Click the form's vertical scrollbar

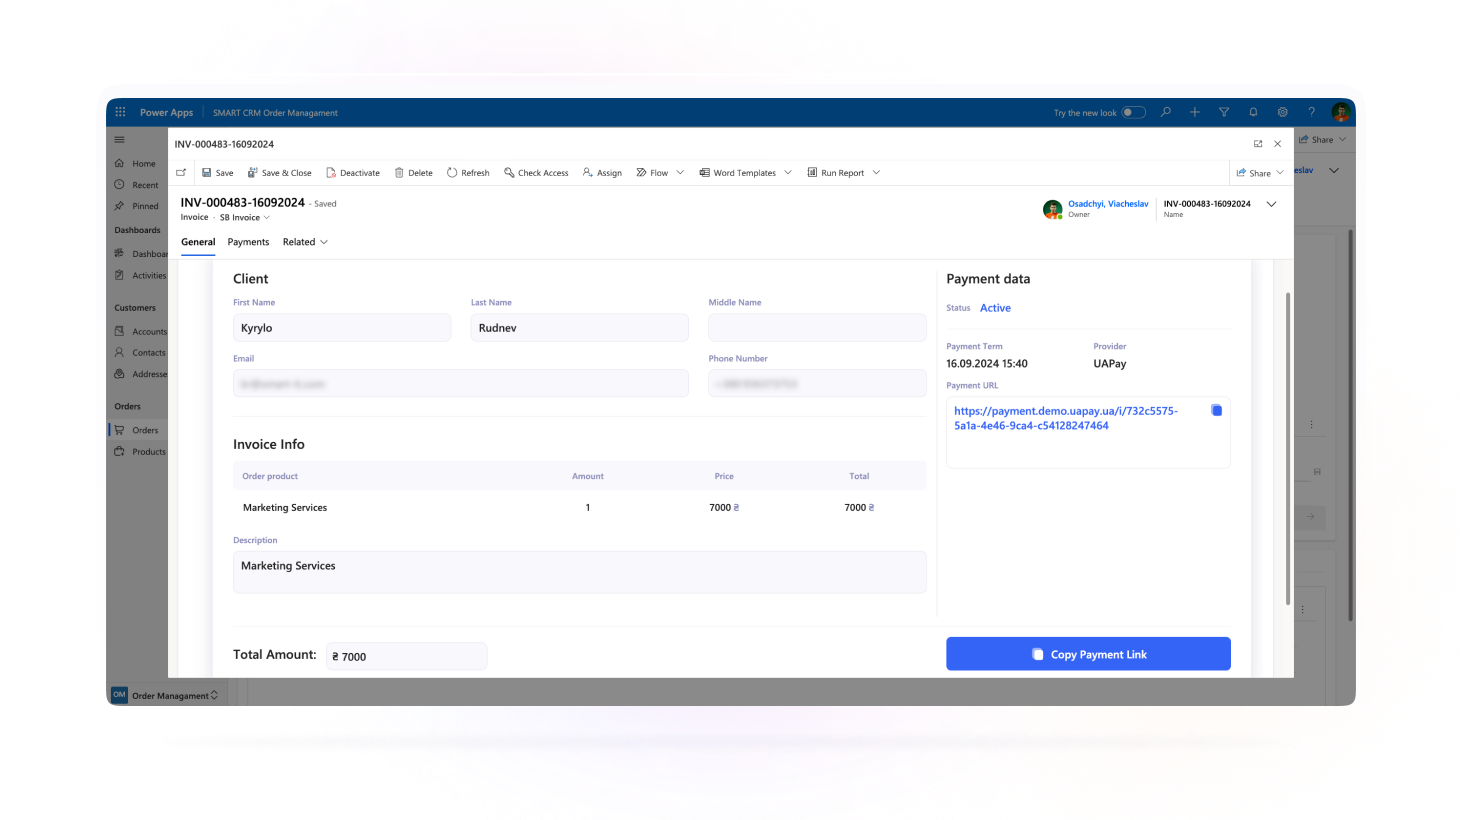point(1287,448)
